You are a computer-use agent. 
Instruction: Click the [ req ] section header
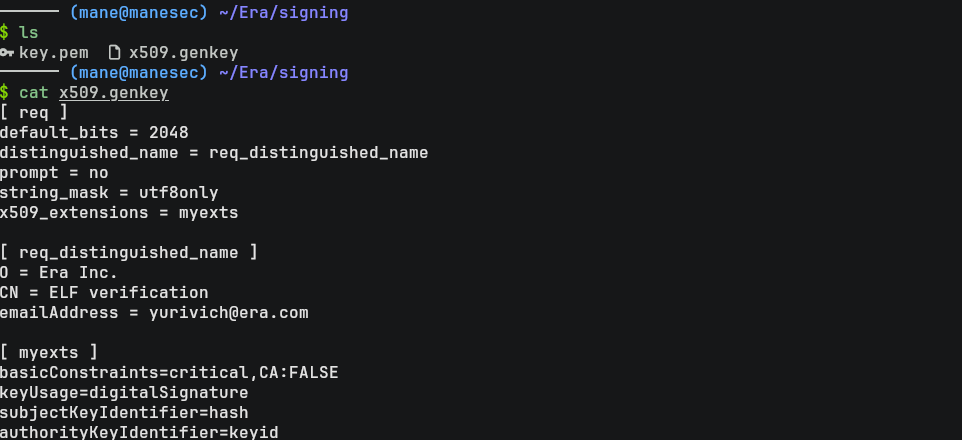[x=34, y=112]
